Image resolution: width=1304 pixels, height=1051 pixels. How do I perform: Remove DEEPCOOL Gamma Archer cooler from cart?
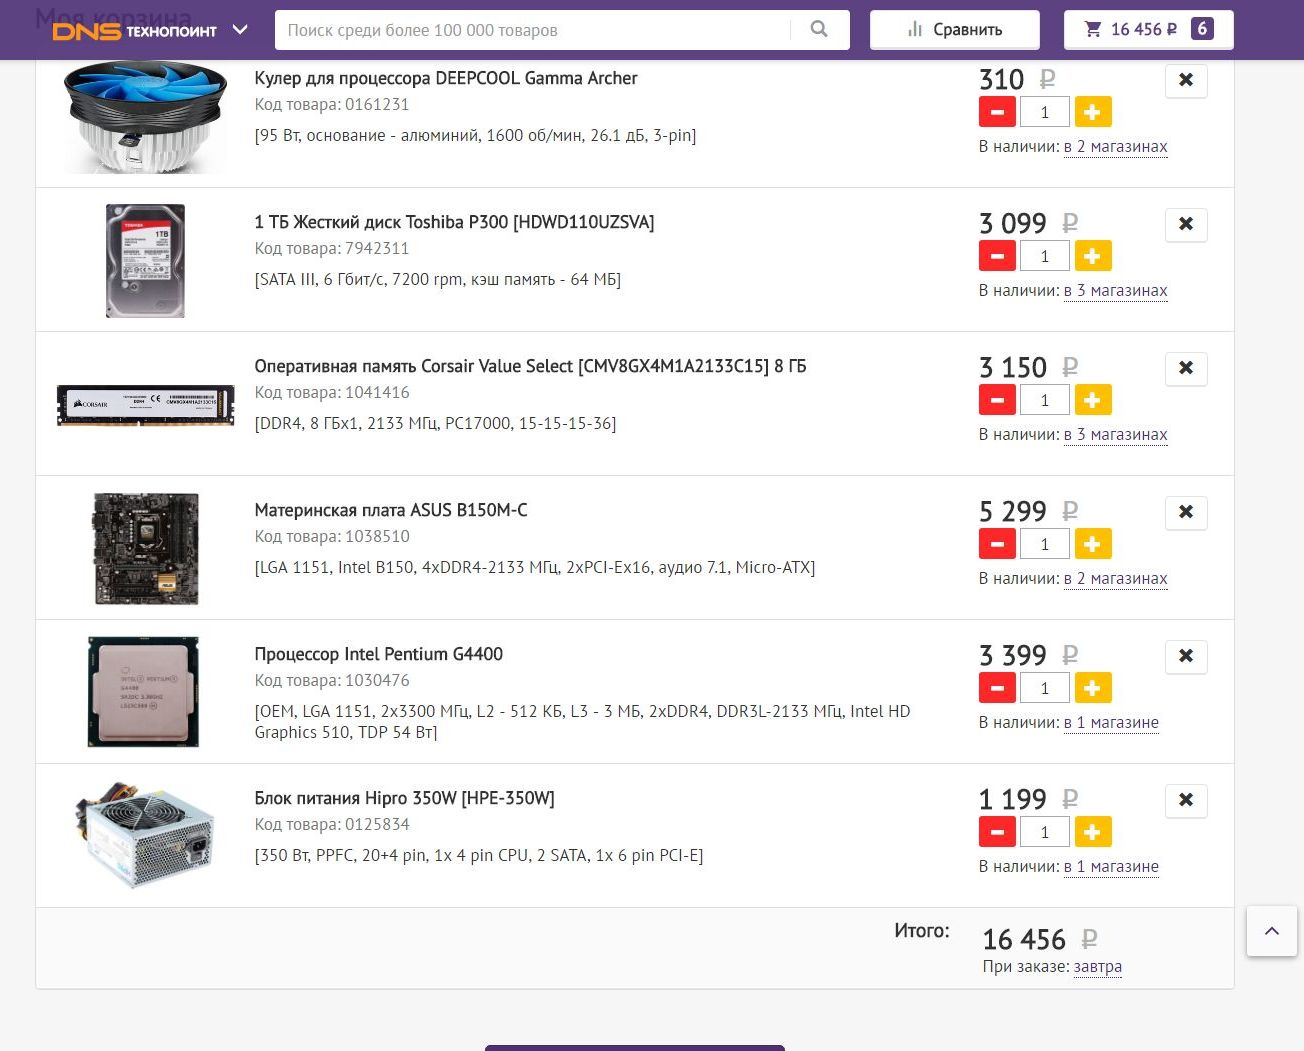coord(1186,80)
